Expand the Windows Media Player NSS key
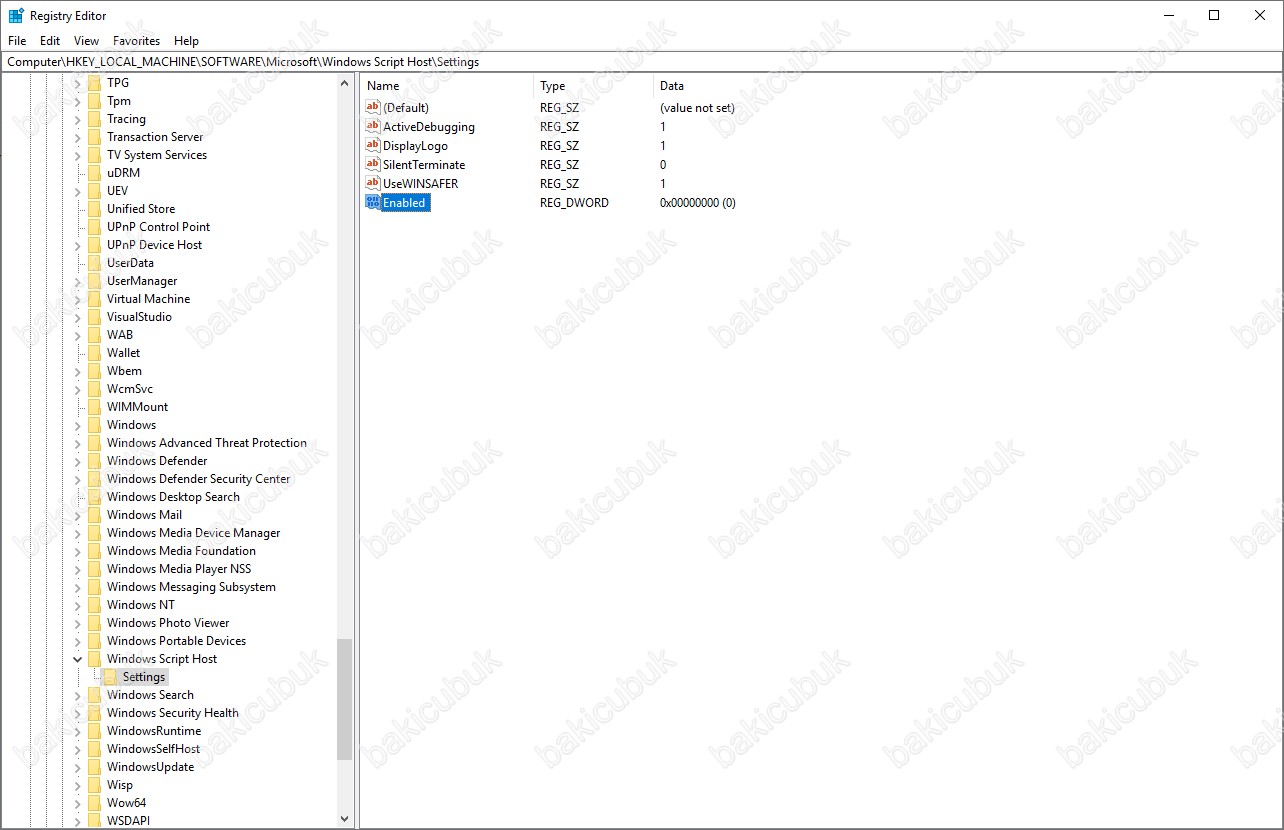Image resolution: width=1284 pixels, height=830 pixels. (78, 569)
